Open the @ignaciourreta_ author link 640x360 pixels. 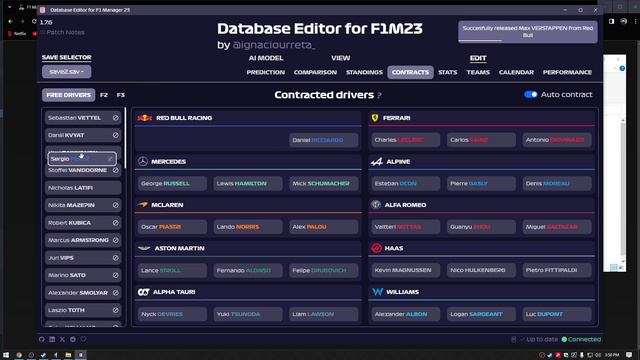point(273,45)
